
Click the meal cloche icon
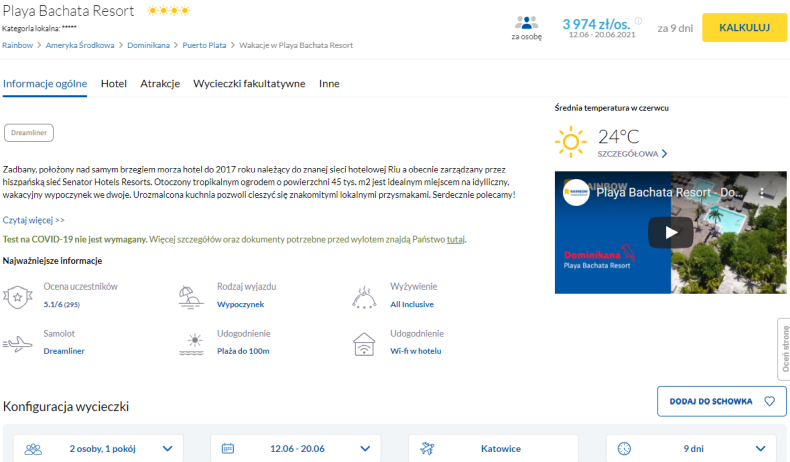[364, 297]
